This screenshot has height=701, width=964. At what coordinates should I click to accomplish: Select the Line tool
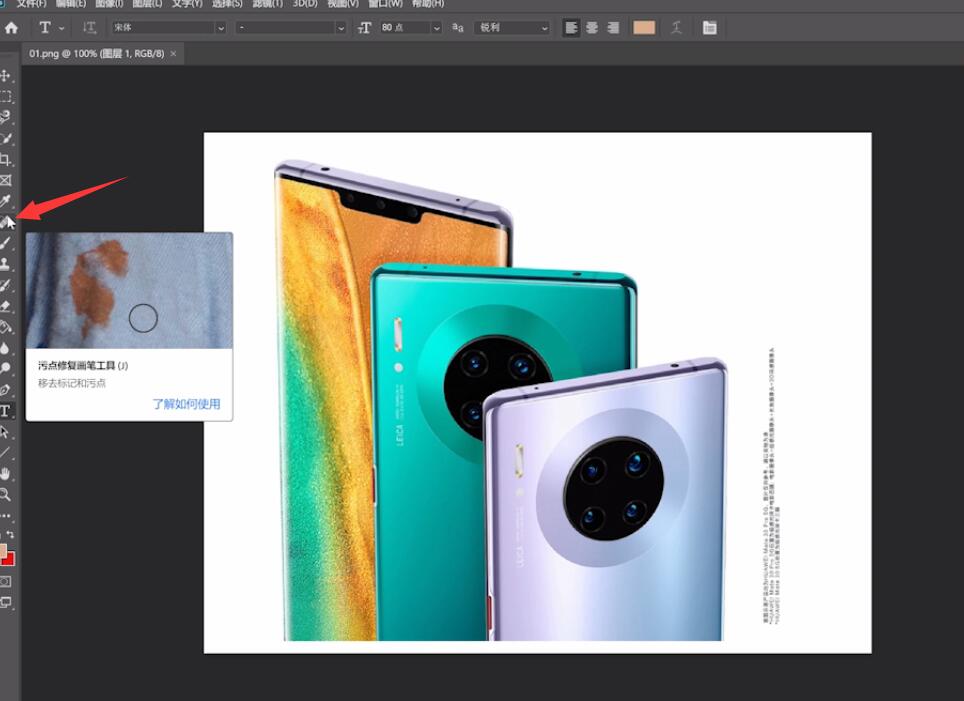click(6, 453)
